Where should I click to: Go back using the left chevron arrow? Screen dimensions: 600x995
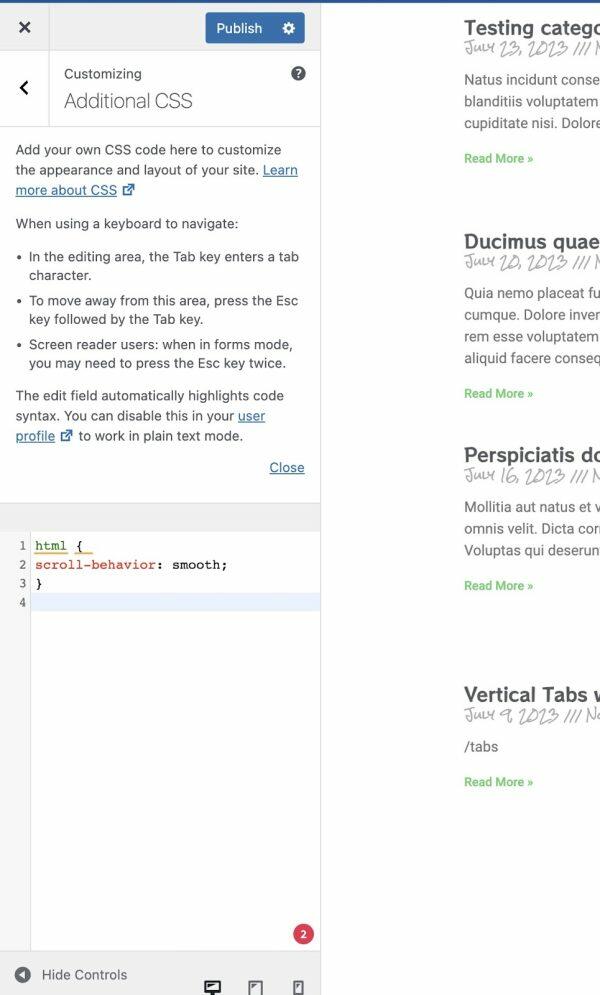coord(24,88)
